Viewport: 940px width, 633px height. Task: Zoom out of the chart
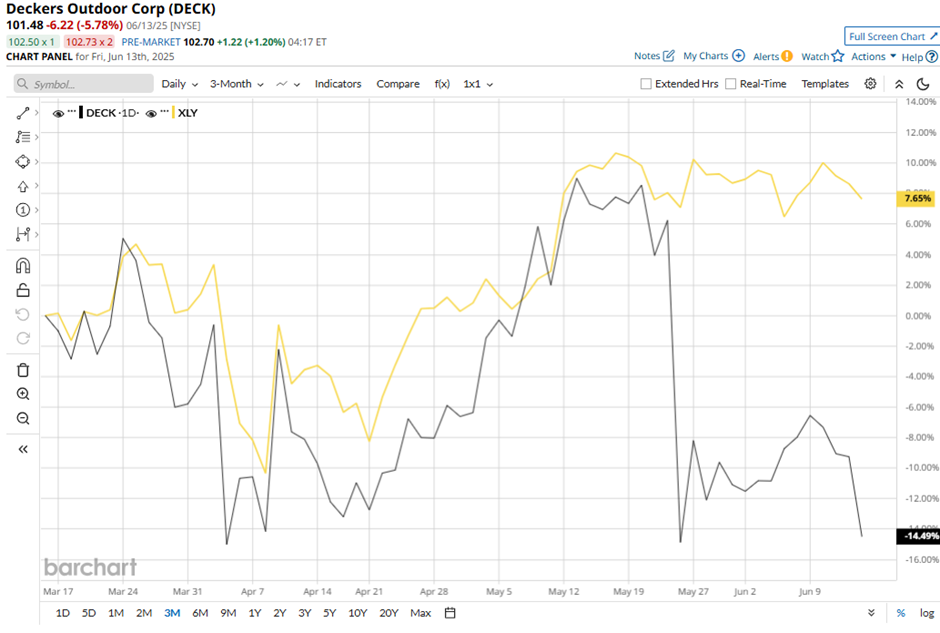click(x=23, y=418)
